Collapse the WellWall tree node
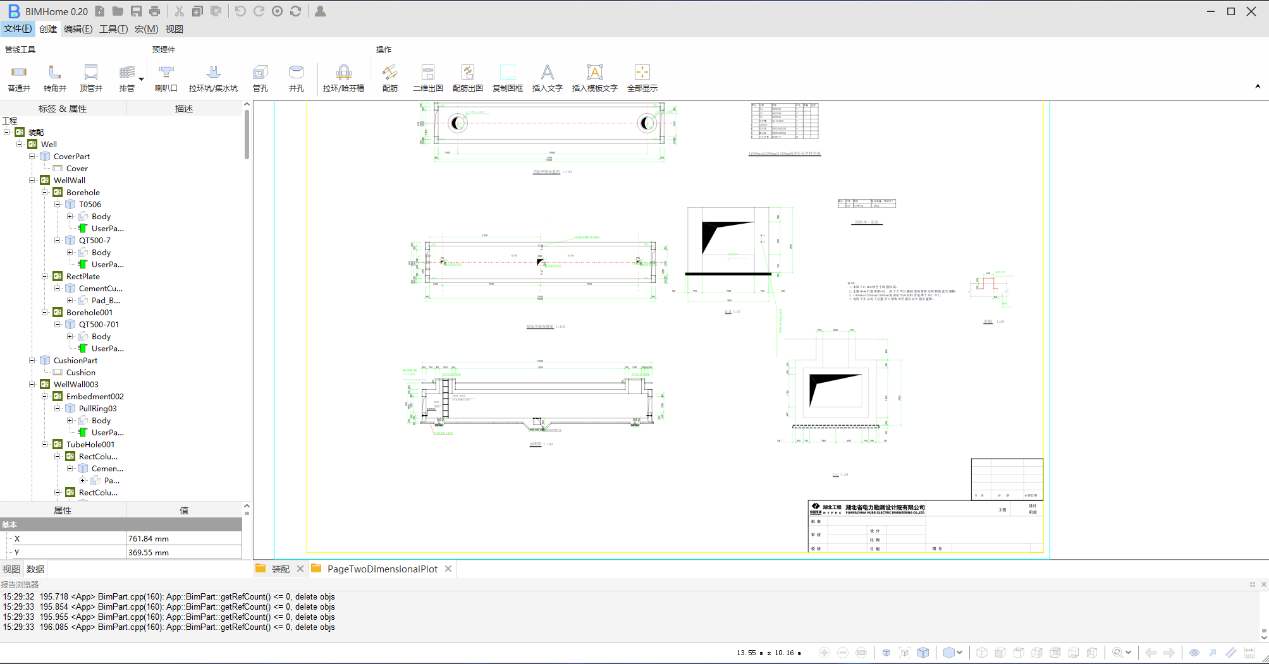This screenshot has height=664, width=1269. (32, 180)
